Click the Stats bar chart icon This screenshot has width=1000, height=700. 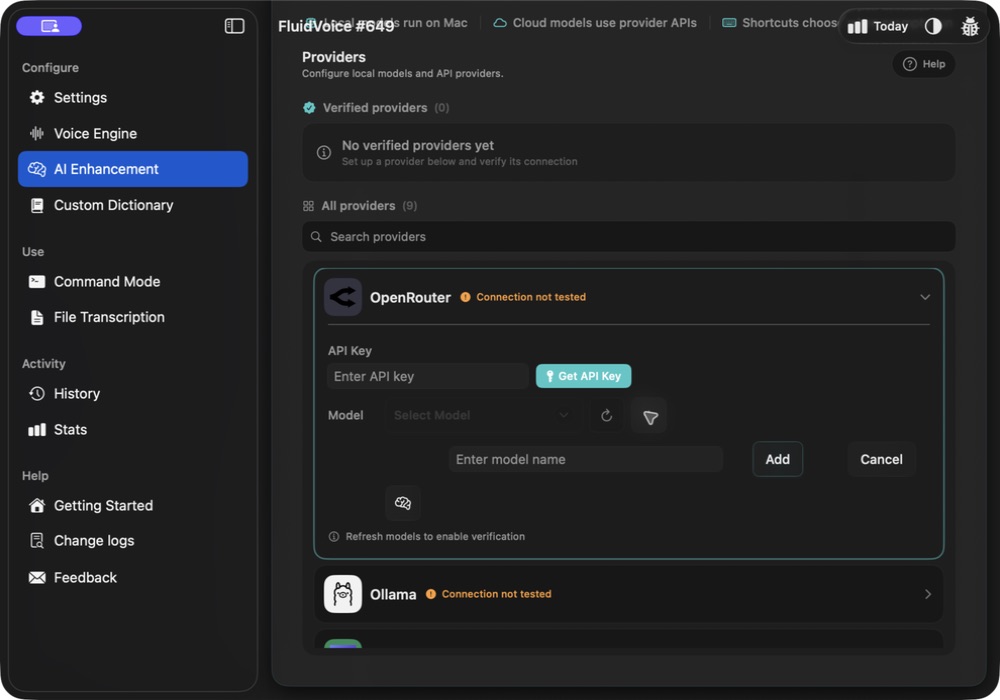[37, 430]
